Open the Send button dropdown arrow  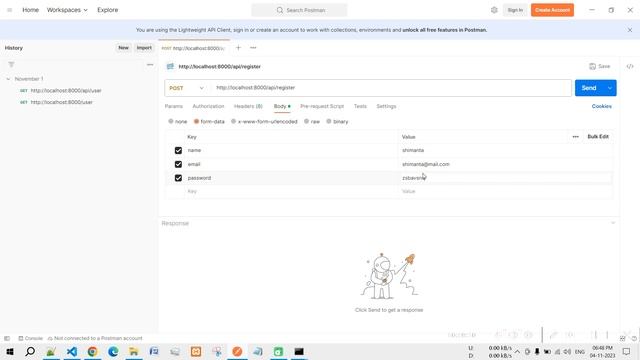click(610, 88)
